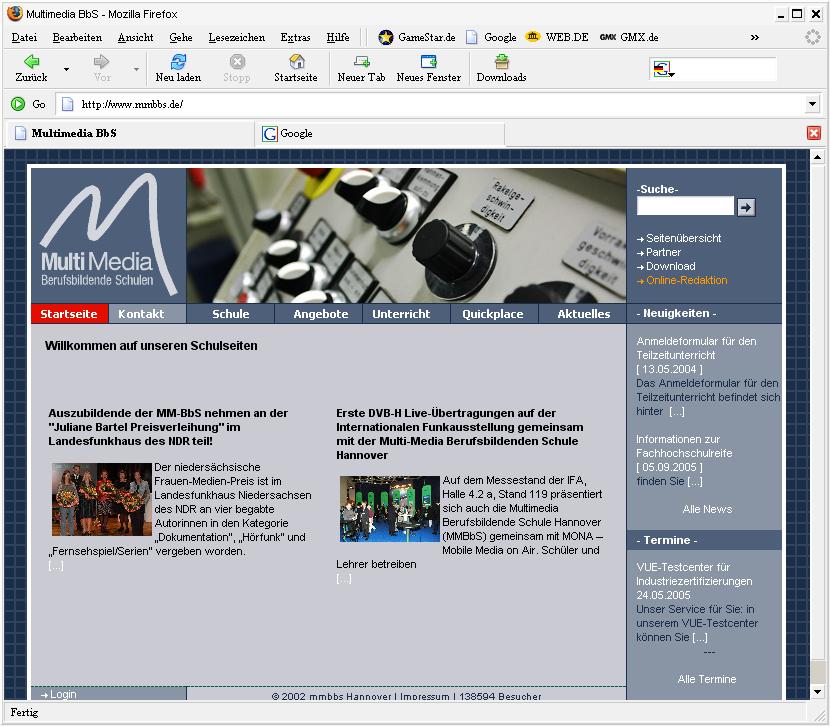Click the Alle News link

pyautogui.click(x=707, y=509)
